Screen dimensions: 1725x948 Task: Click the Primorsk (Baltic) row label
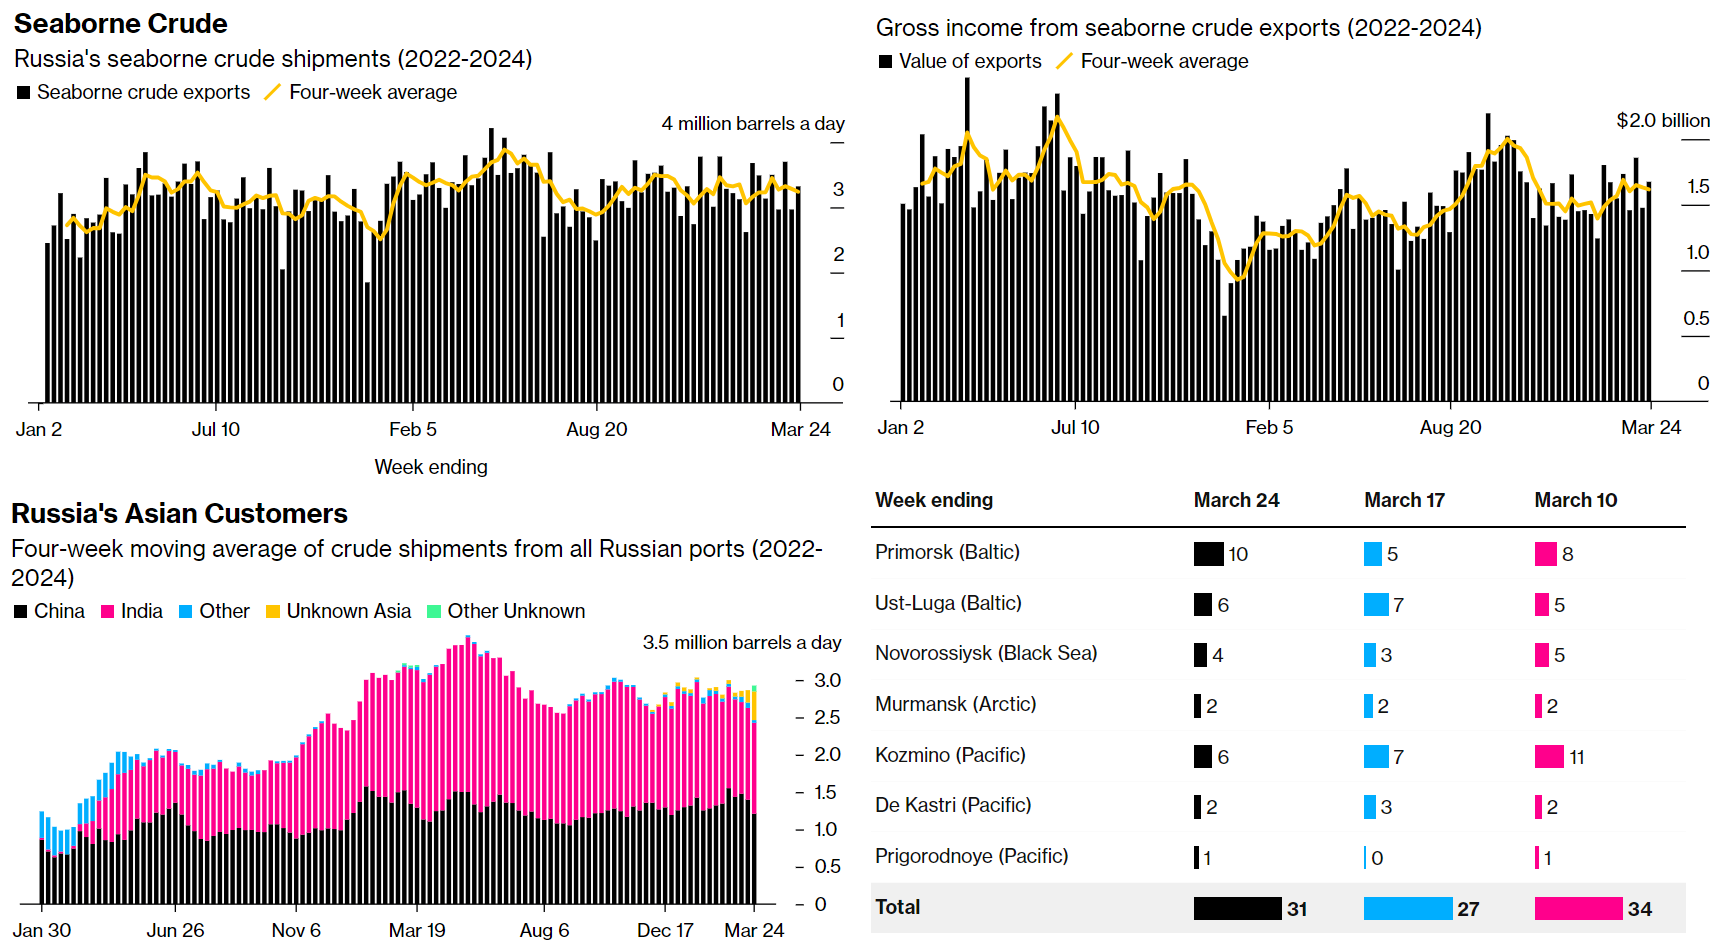[x=947, y=552]
